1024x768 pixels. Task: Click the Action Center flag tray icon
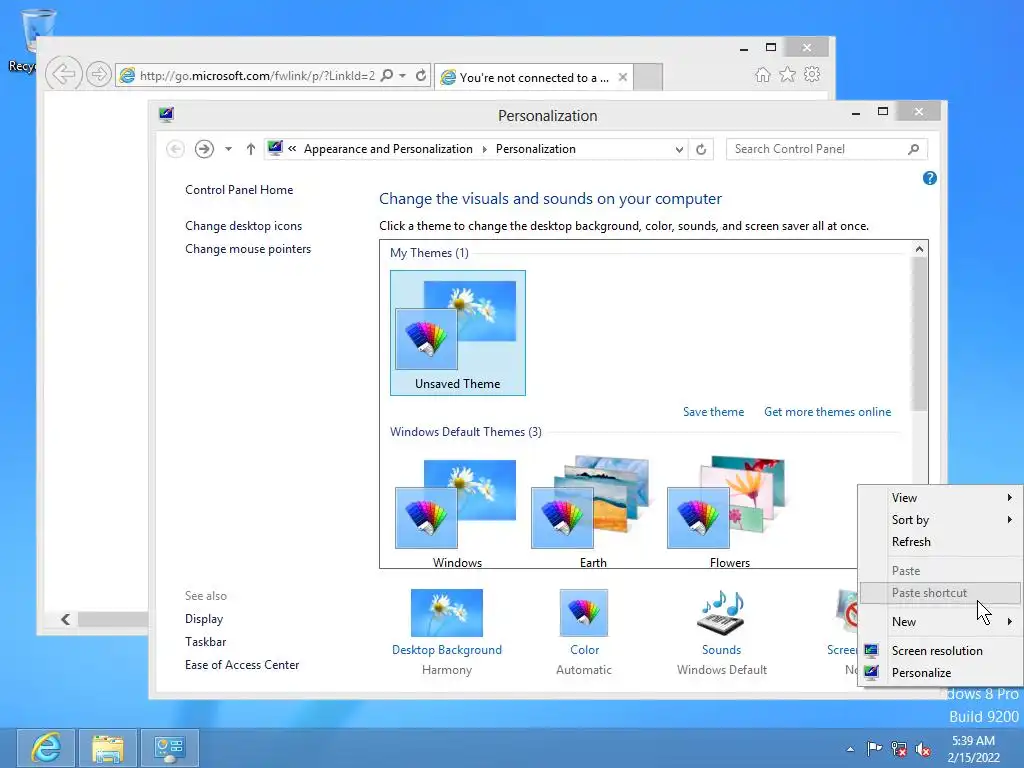coord(874,748)
